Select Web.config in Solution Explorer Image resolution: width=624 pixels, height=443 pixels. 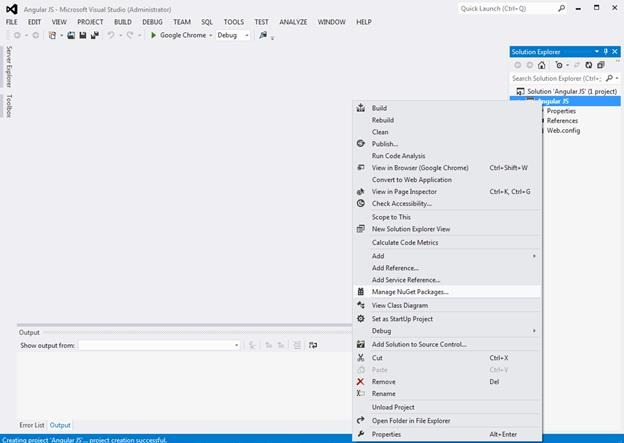[563, 131]
